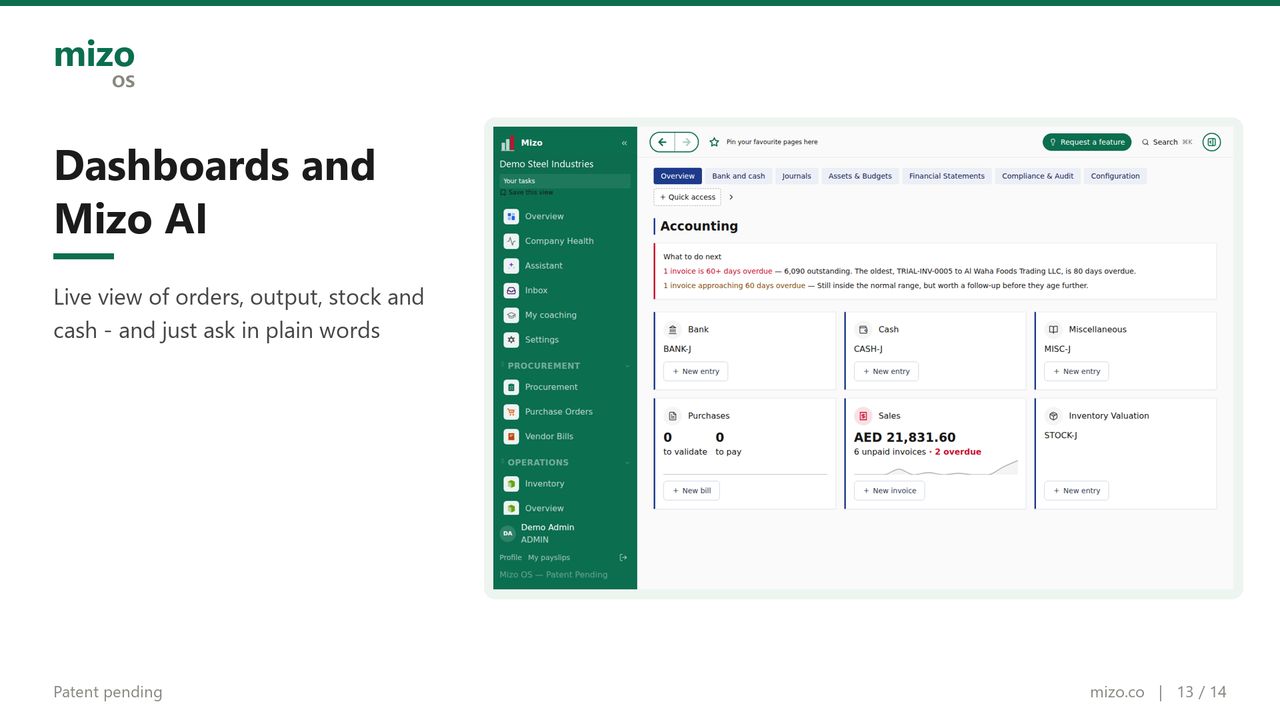This screenshot has width=1280, height=720.
Task: Toggle the side panel icon beside Search
Action: click(1211, 142)
